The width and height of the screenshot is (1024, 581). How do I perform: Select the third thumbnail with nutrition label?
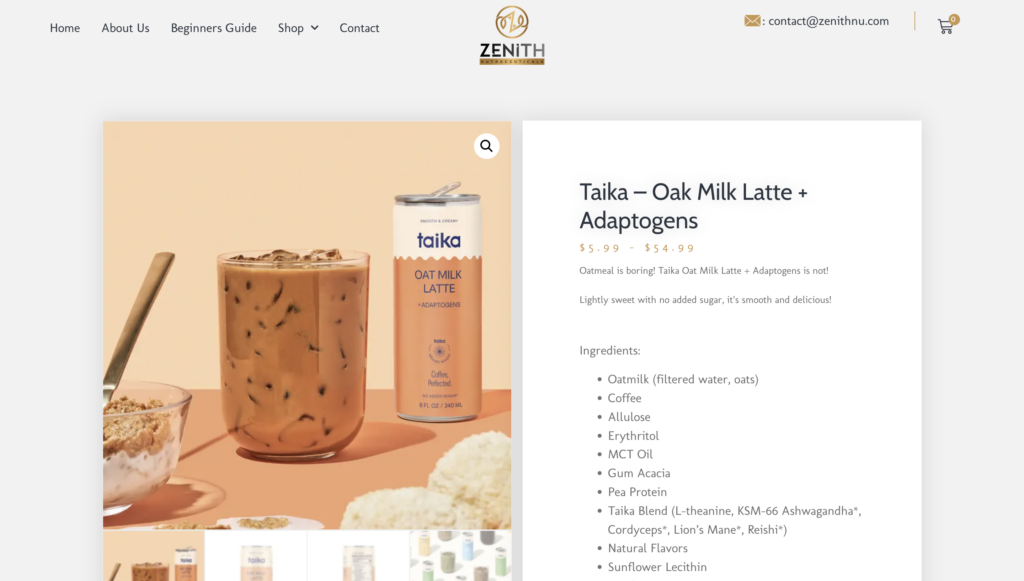tap(358, 556)
